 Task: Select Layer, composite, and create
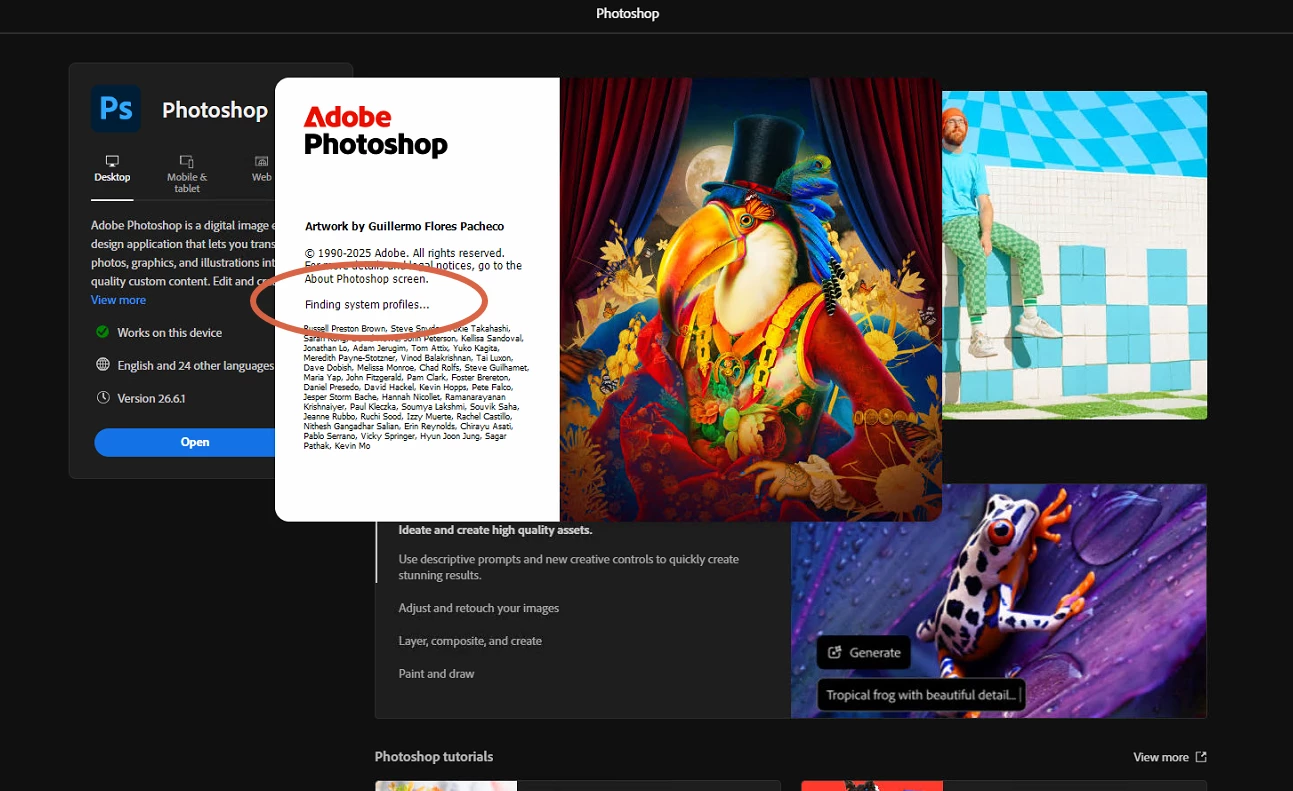tap(470, 641)
